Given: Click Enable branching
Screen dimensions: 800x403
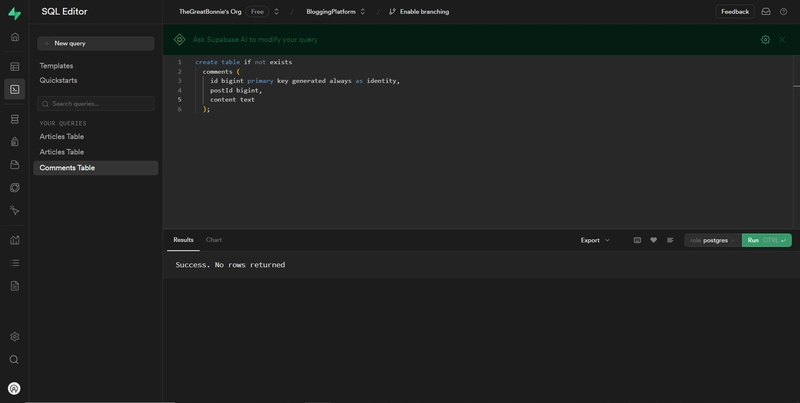Looking at the screenshot, I should (419, 11).
